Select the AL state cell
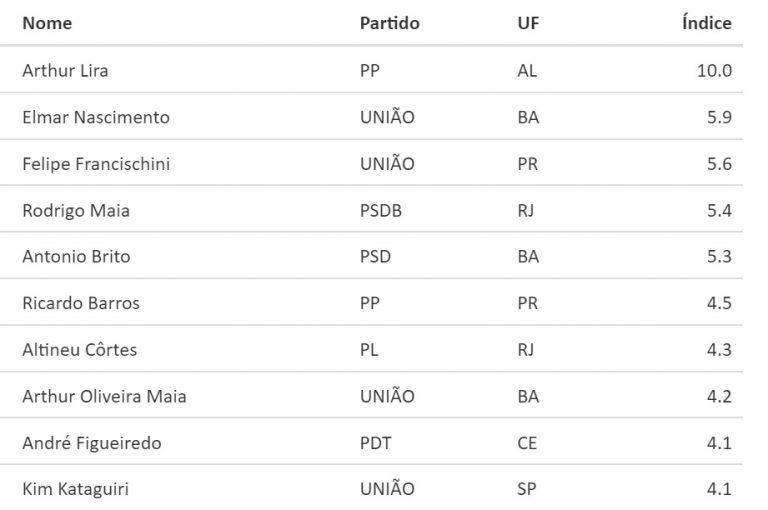Viewport: 768px width, 510px height. pyautogui.click(x=528, y=71)
